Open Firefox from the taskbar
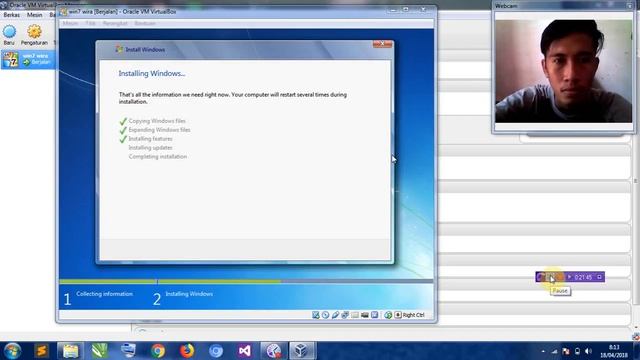Image resolution: width=640 pixels, height=360 pixels. click(x=187, y=351)
